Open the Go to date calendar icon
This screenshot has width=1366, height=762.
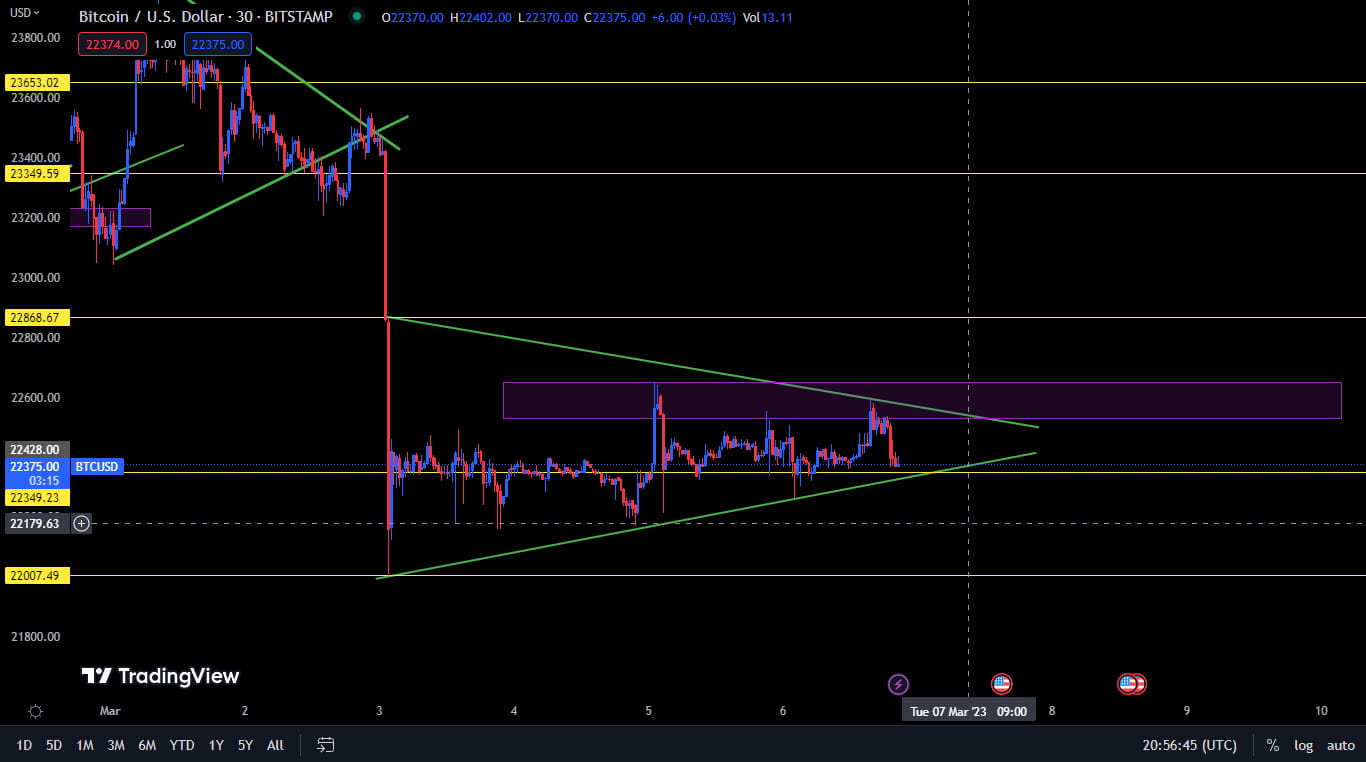click(x=325, y=745)
